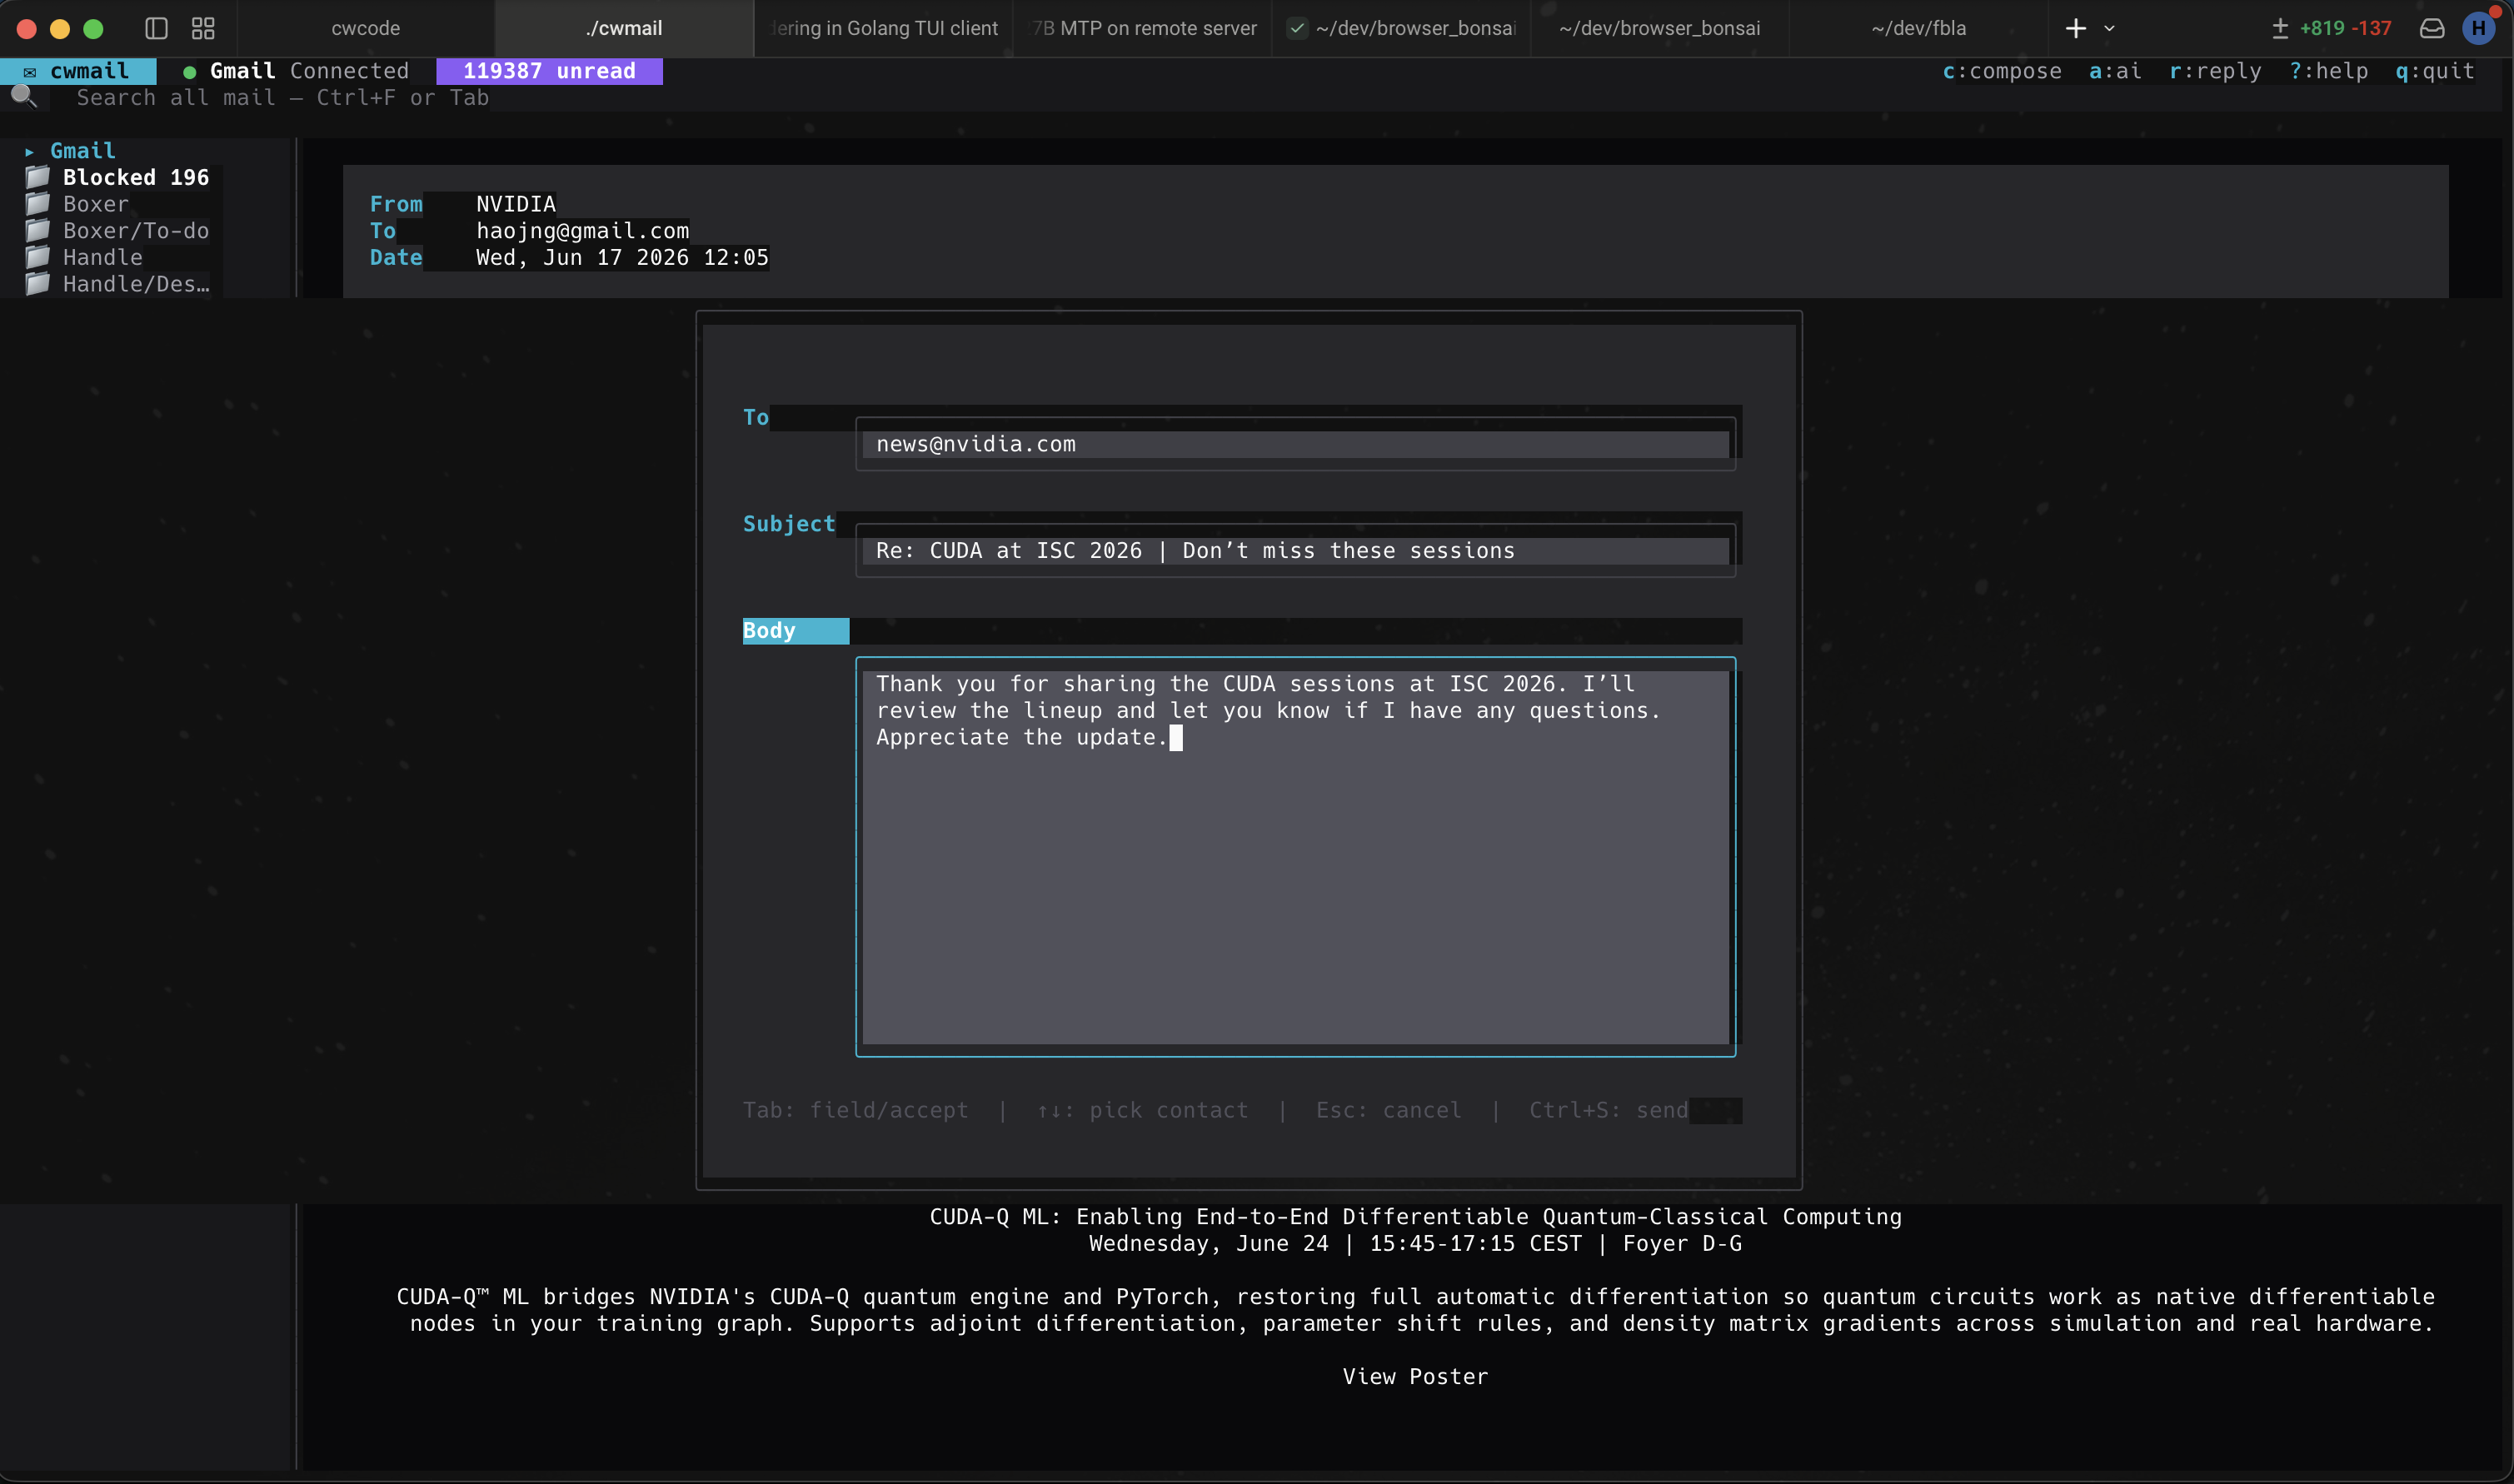
Task: Click the c:compose shortcut
Action: click(x=2001, y=71)
